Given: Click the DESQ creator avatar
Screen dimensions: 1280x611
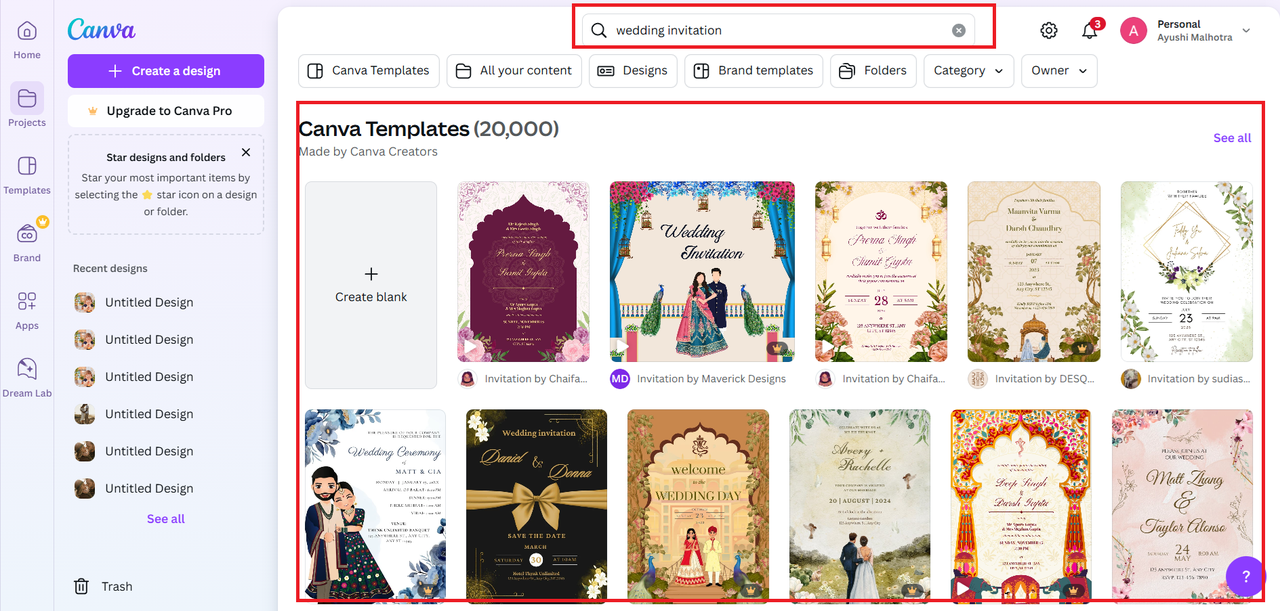Looking at the screenshot, I should tap(978, 379).
